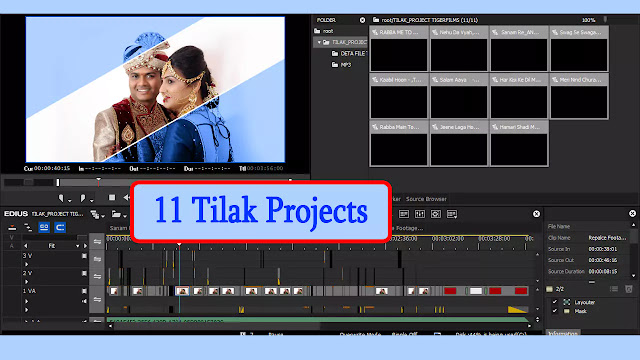The image size is (640, 360).
Task: Click the open project folder icon
Action: coord(116,214)
